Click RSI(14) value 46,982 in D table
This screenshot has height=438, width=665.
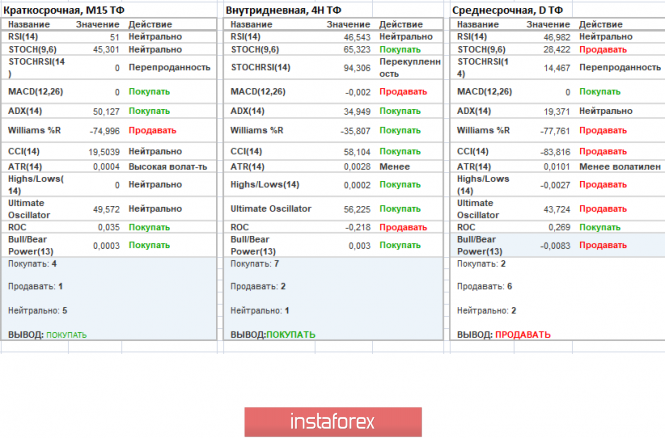point(557,37)
